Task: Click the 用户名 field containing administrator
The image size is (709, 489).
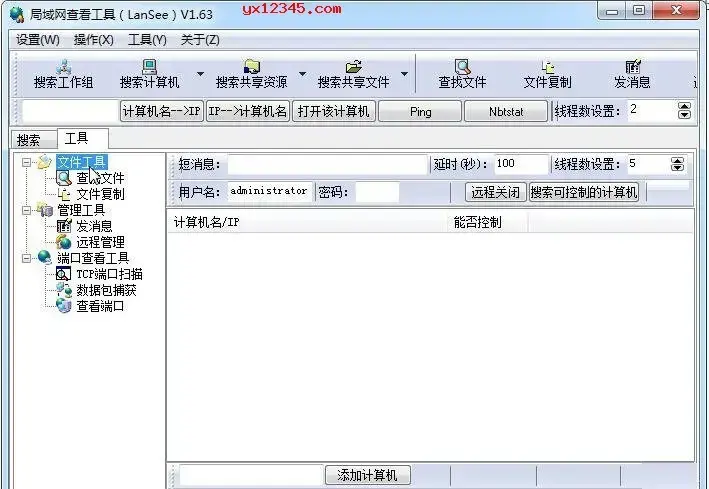Action: pyautogui.click(x=269, y=192)
